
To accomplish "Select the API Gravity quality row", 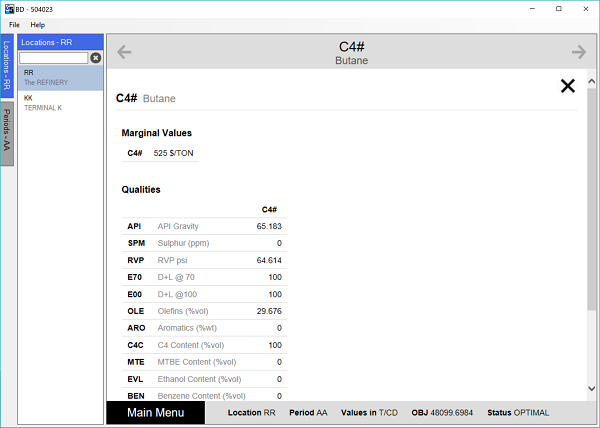I will (x=203, y=226).
